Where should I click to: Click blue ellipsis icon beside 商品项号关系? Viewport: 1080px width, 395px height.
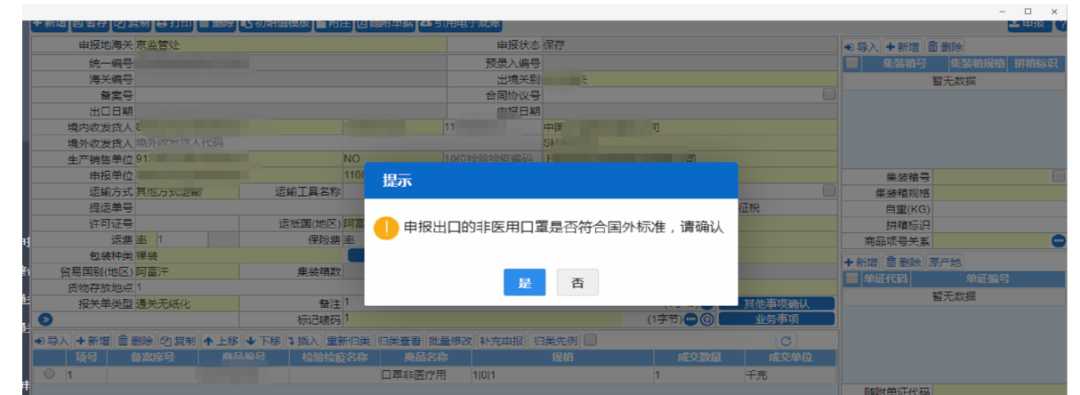[1058, 241]
